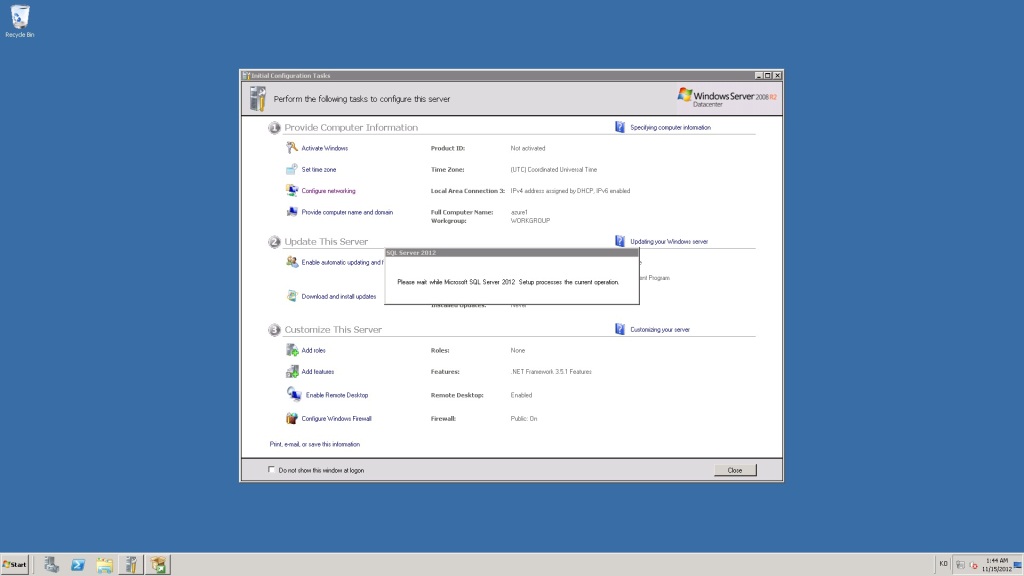This screenshot has width=1024, height=576.
Task: Click the 'Public: On' firewall value
Action: click(524, 419)
